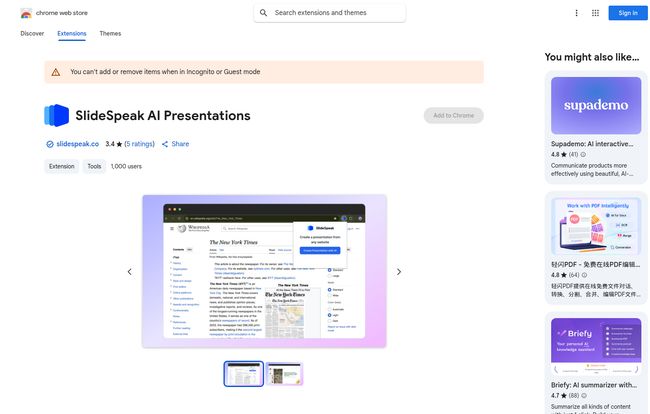This screenshot has width=650, height=414.
Task: Switch to the Themes tab
Action: [110, 33]
